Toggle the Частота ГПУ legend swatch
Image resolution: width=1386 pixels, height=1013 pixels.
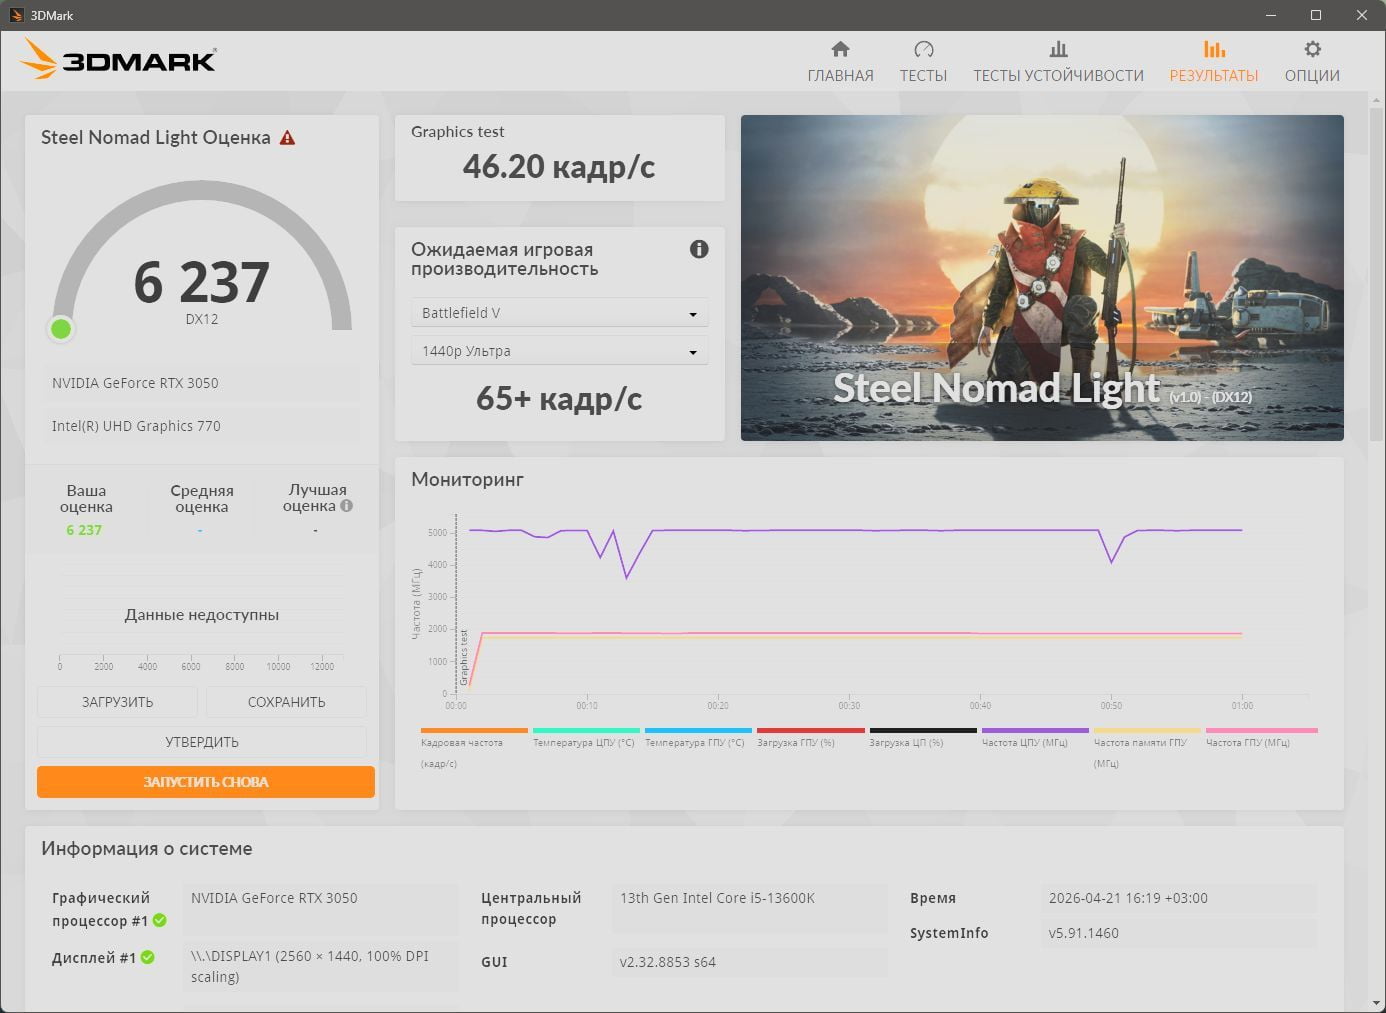pos(1261,731)
